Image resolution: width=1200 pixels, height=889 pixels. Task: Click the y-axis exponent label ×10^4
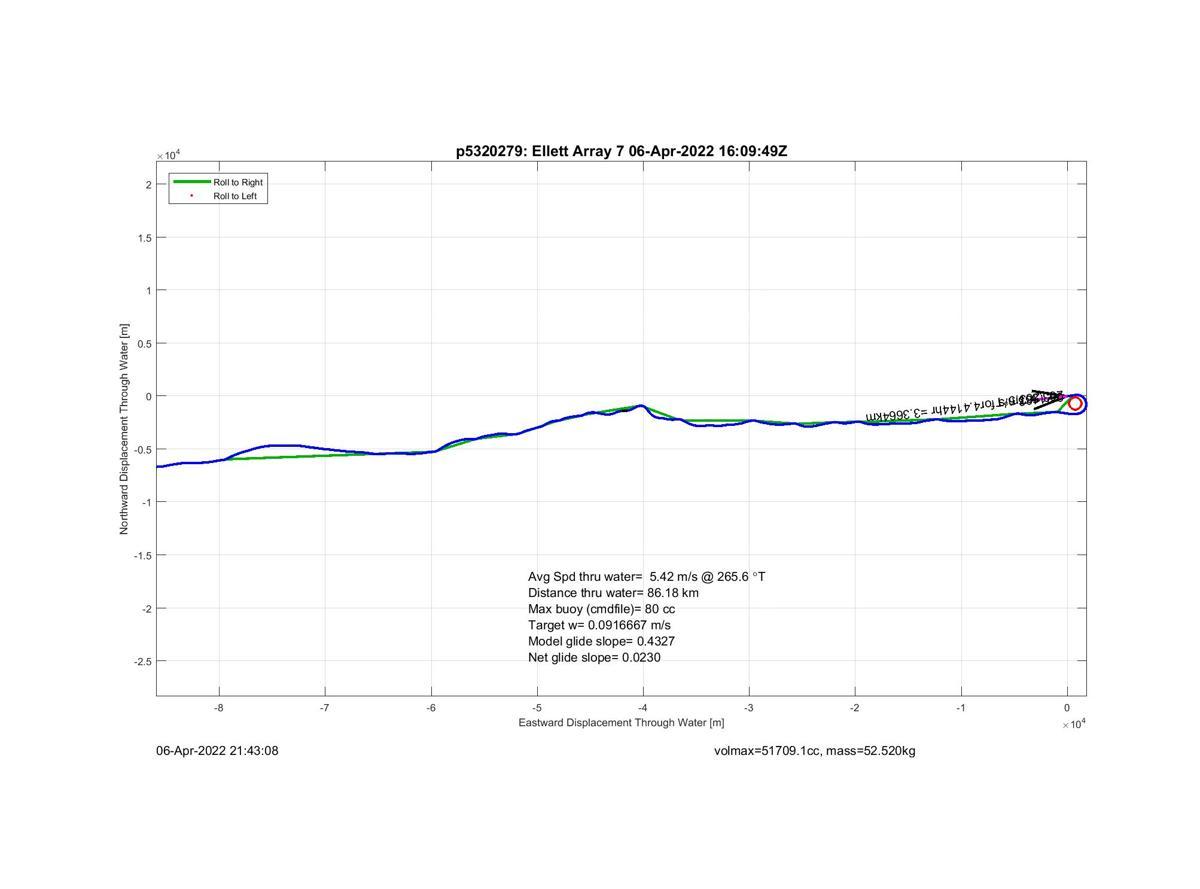pos(167,155)
